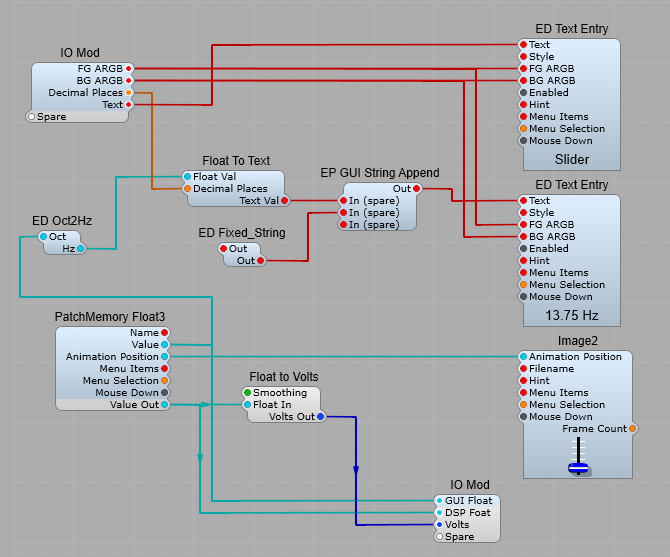Screen dimensions: 670x557
Task: Select the Value Out pin on PatchMemory Float3
Action: pos(165,405)
